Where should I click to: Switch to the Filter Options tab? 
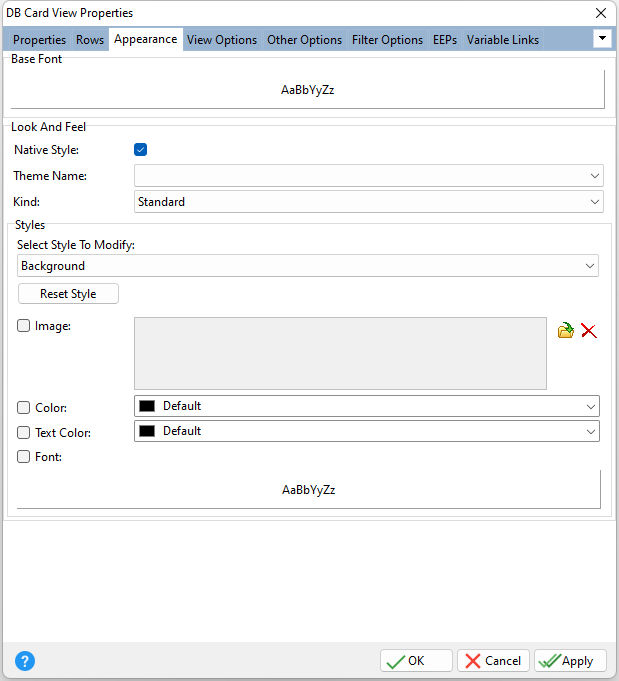tap(387, 40)
